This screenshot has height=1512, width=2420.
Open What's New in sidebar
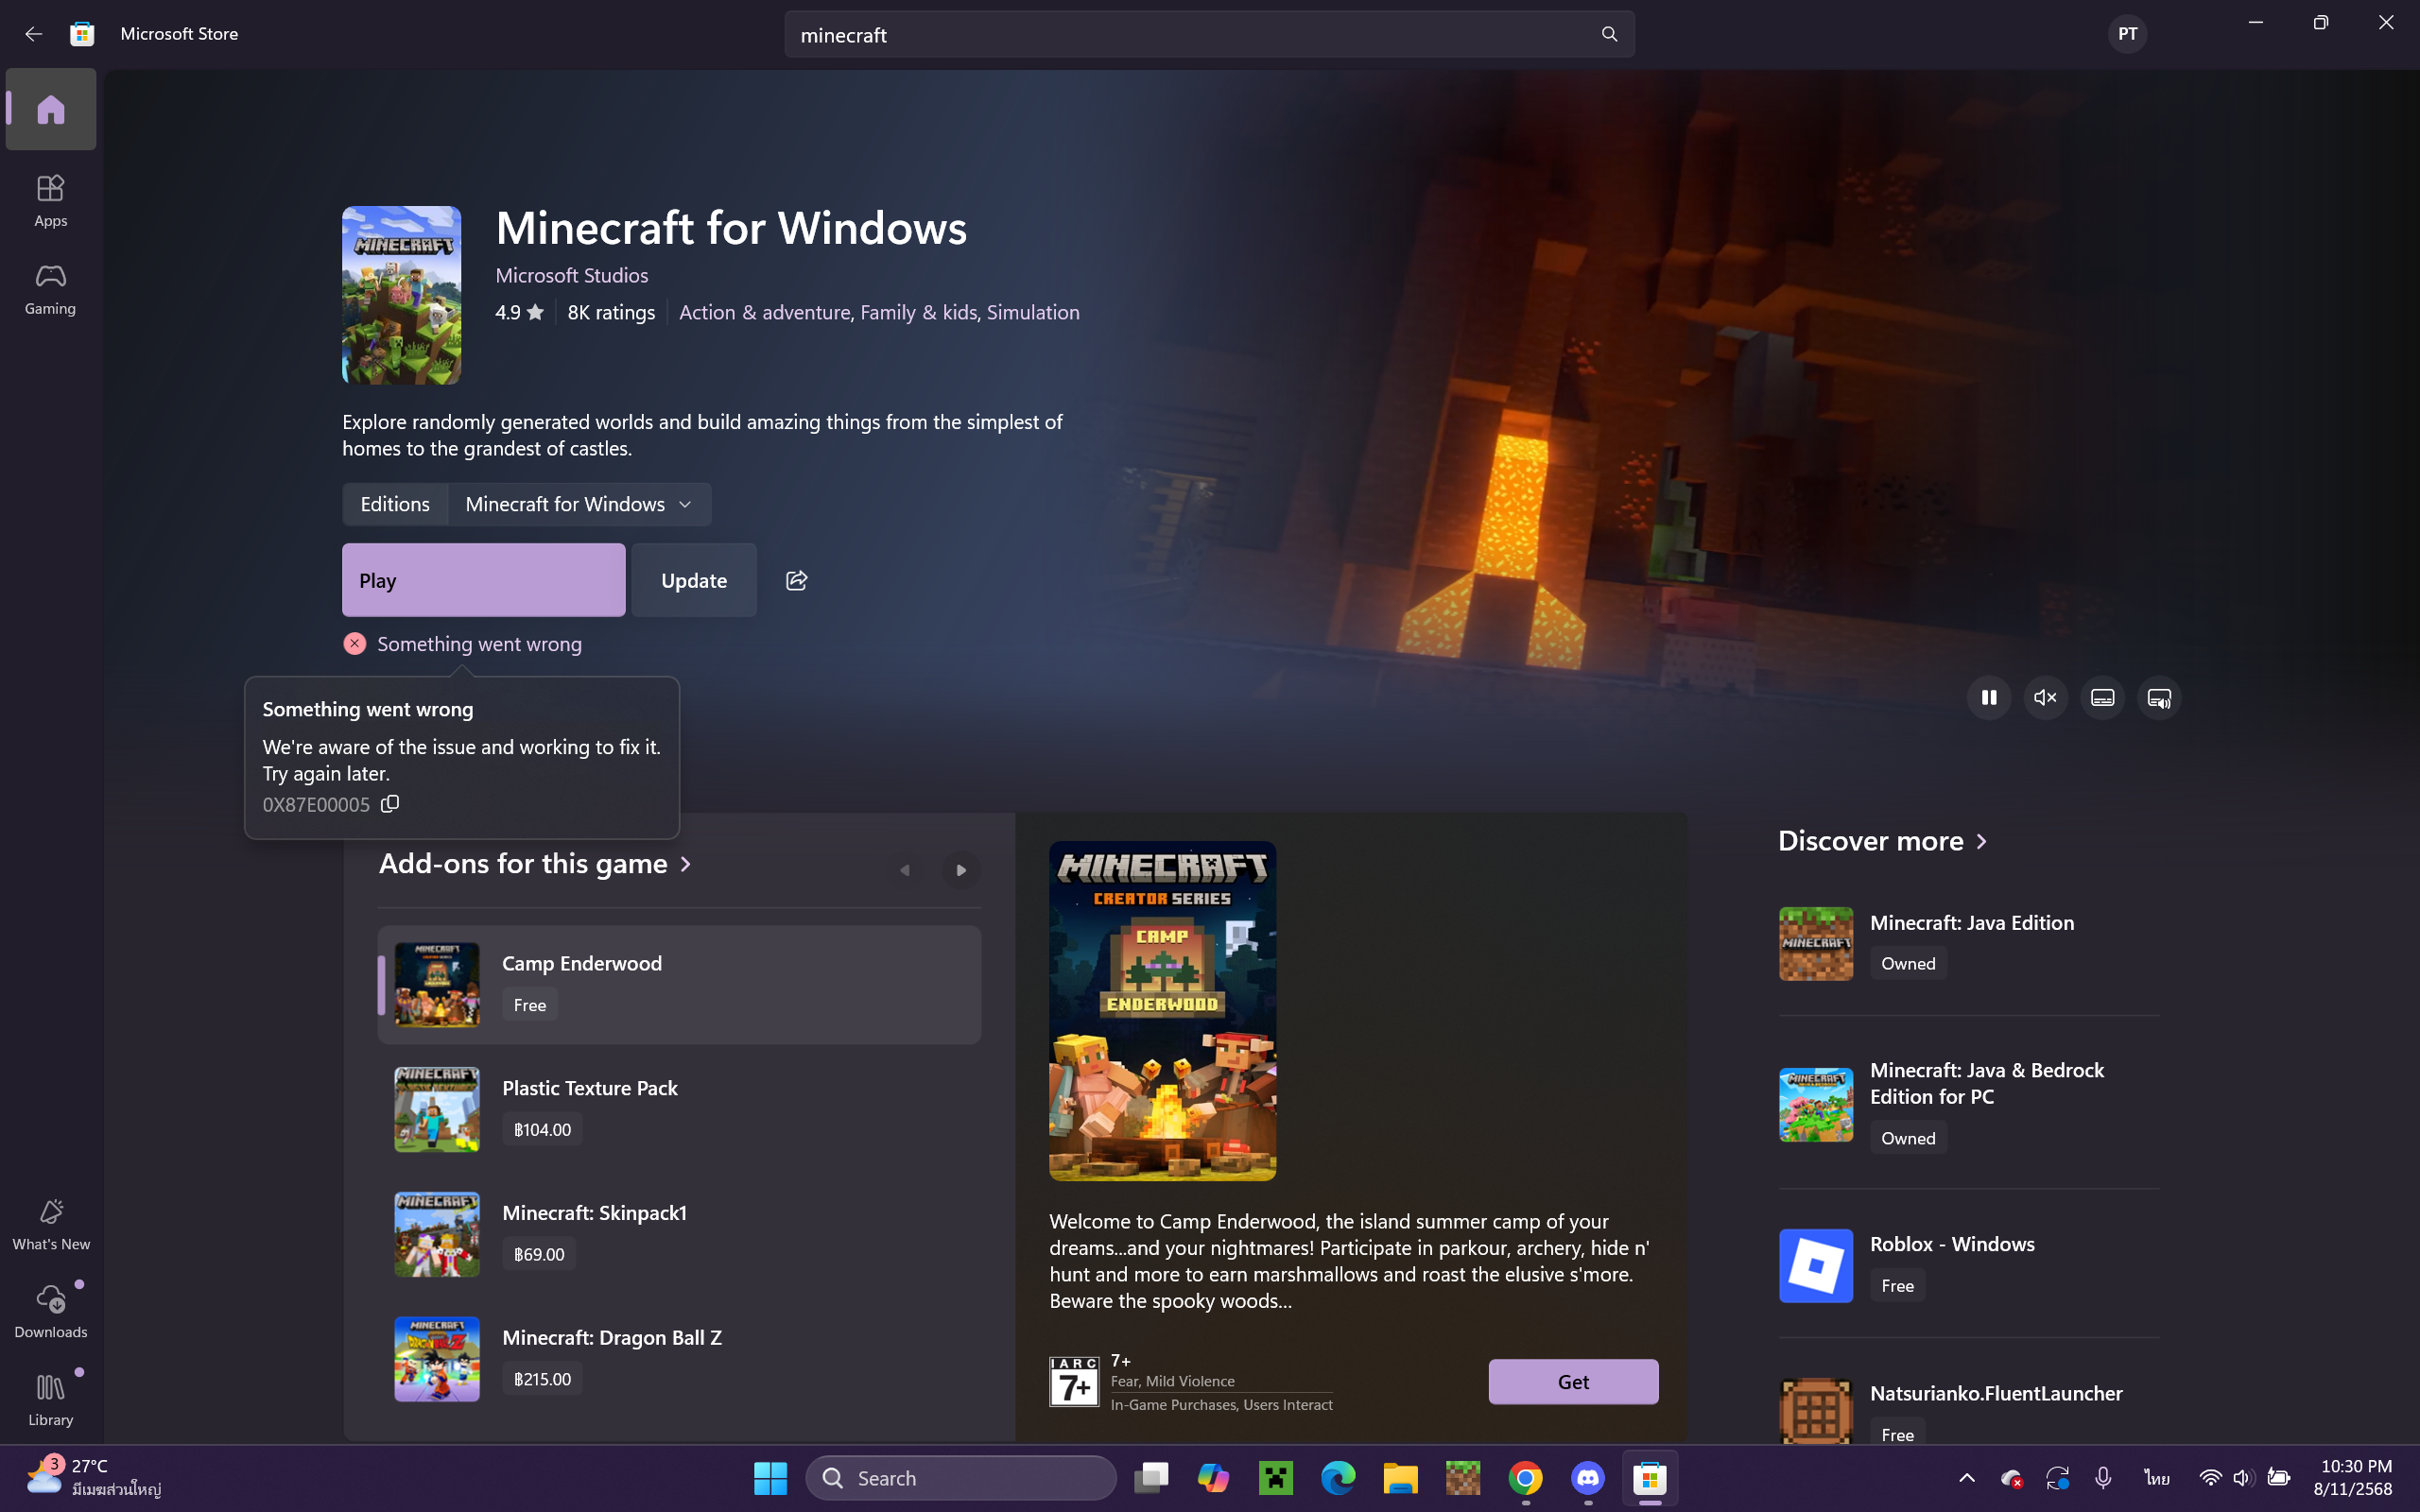pos(50,1224)
